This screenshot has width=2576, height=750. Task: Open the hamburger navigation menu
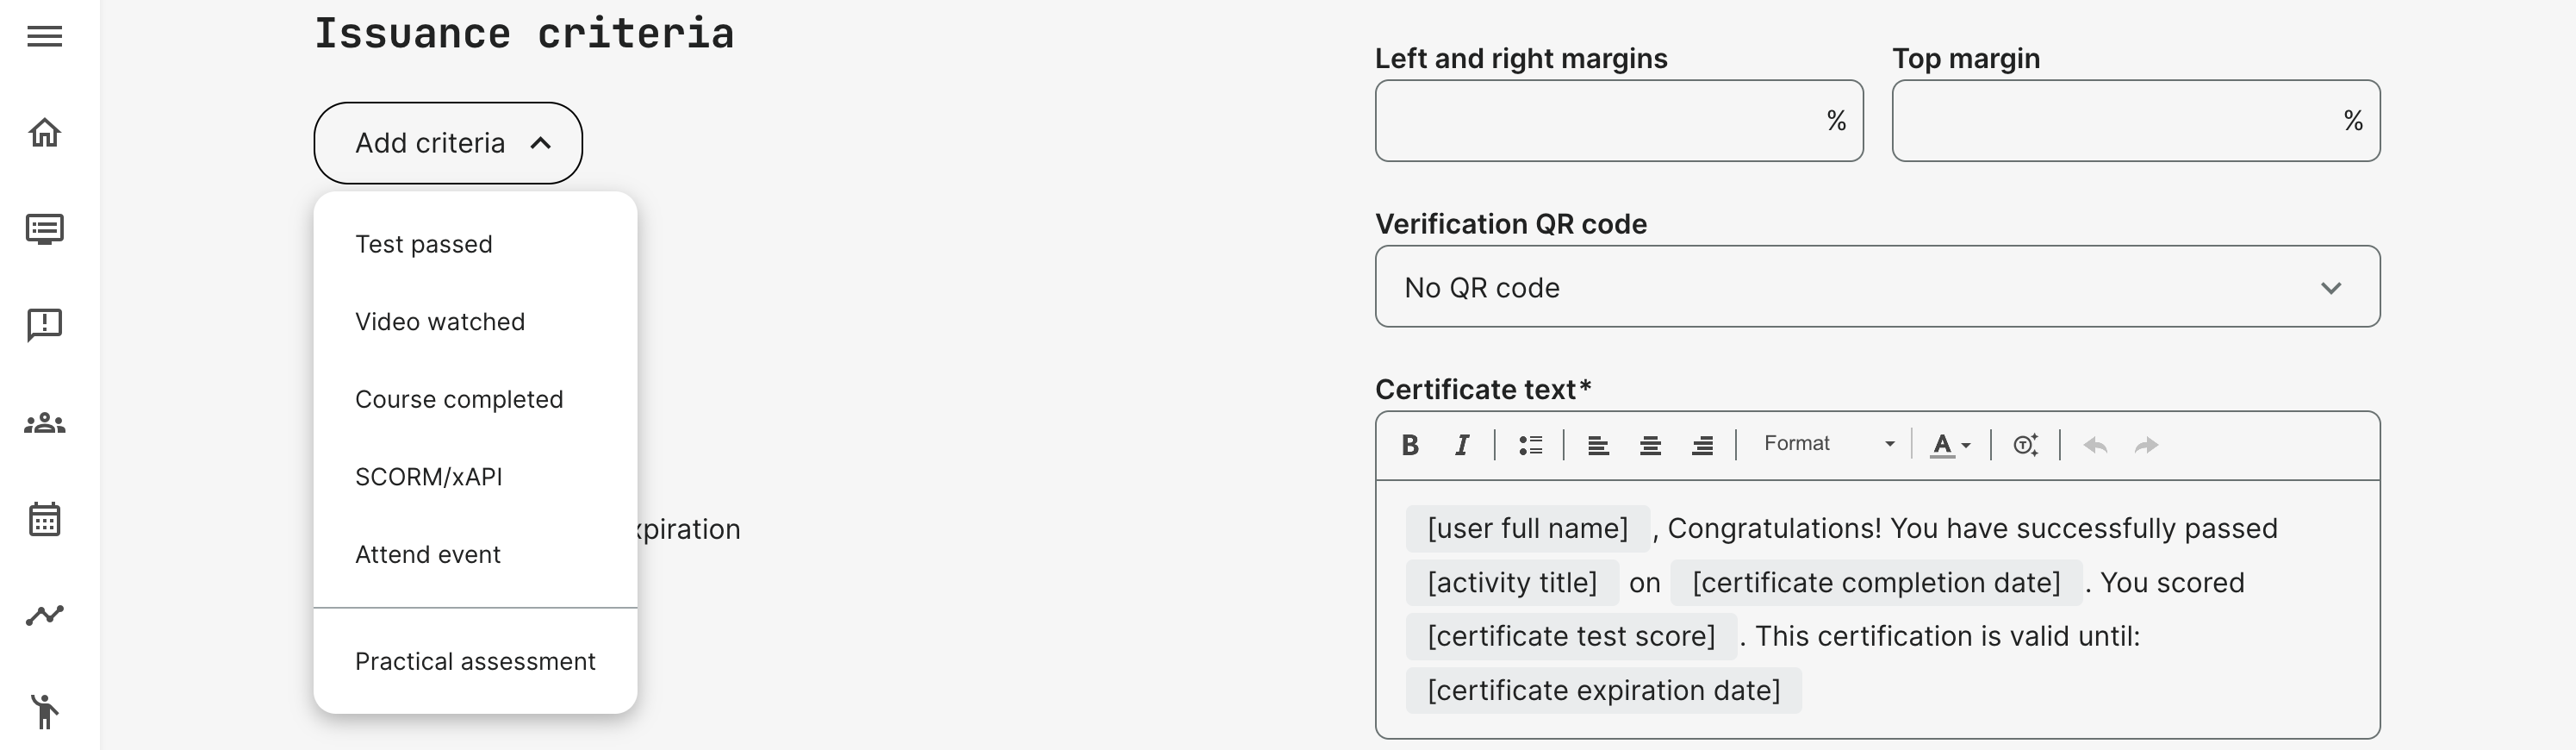(44, 37)
